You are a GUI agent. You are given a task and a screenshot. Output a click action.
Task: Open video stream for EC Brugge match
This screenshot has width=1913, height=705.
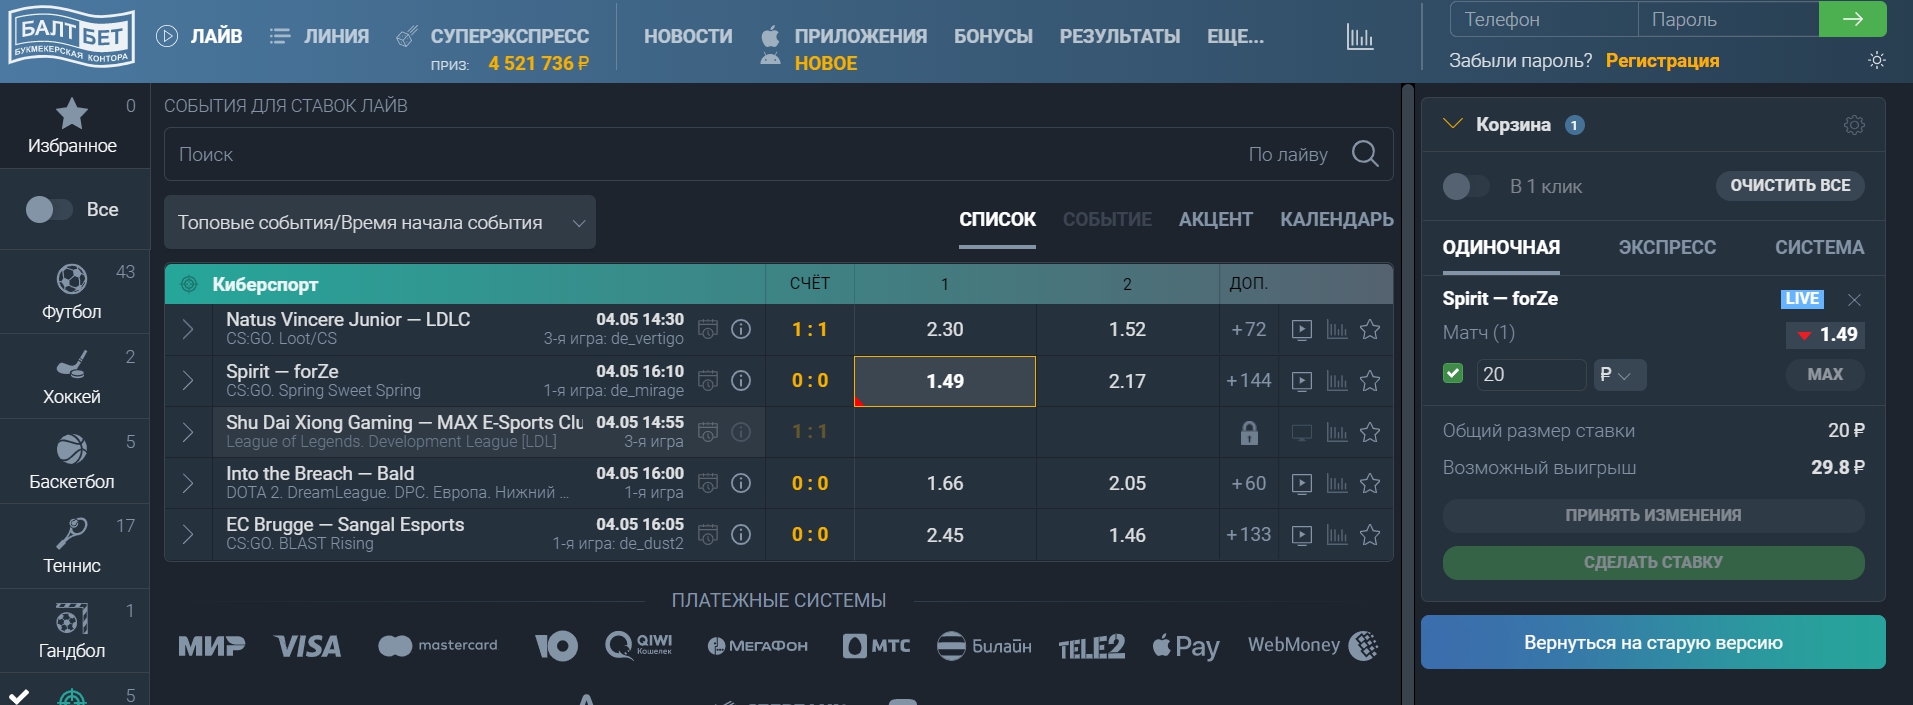[1302, 535]
